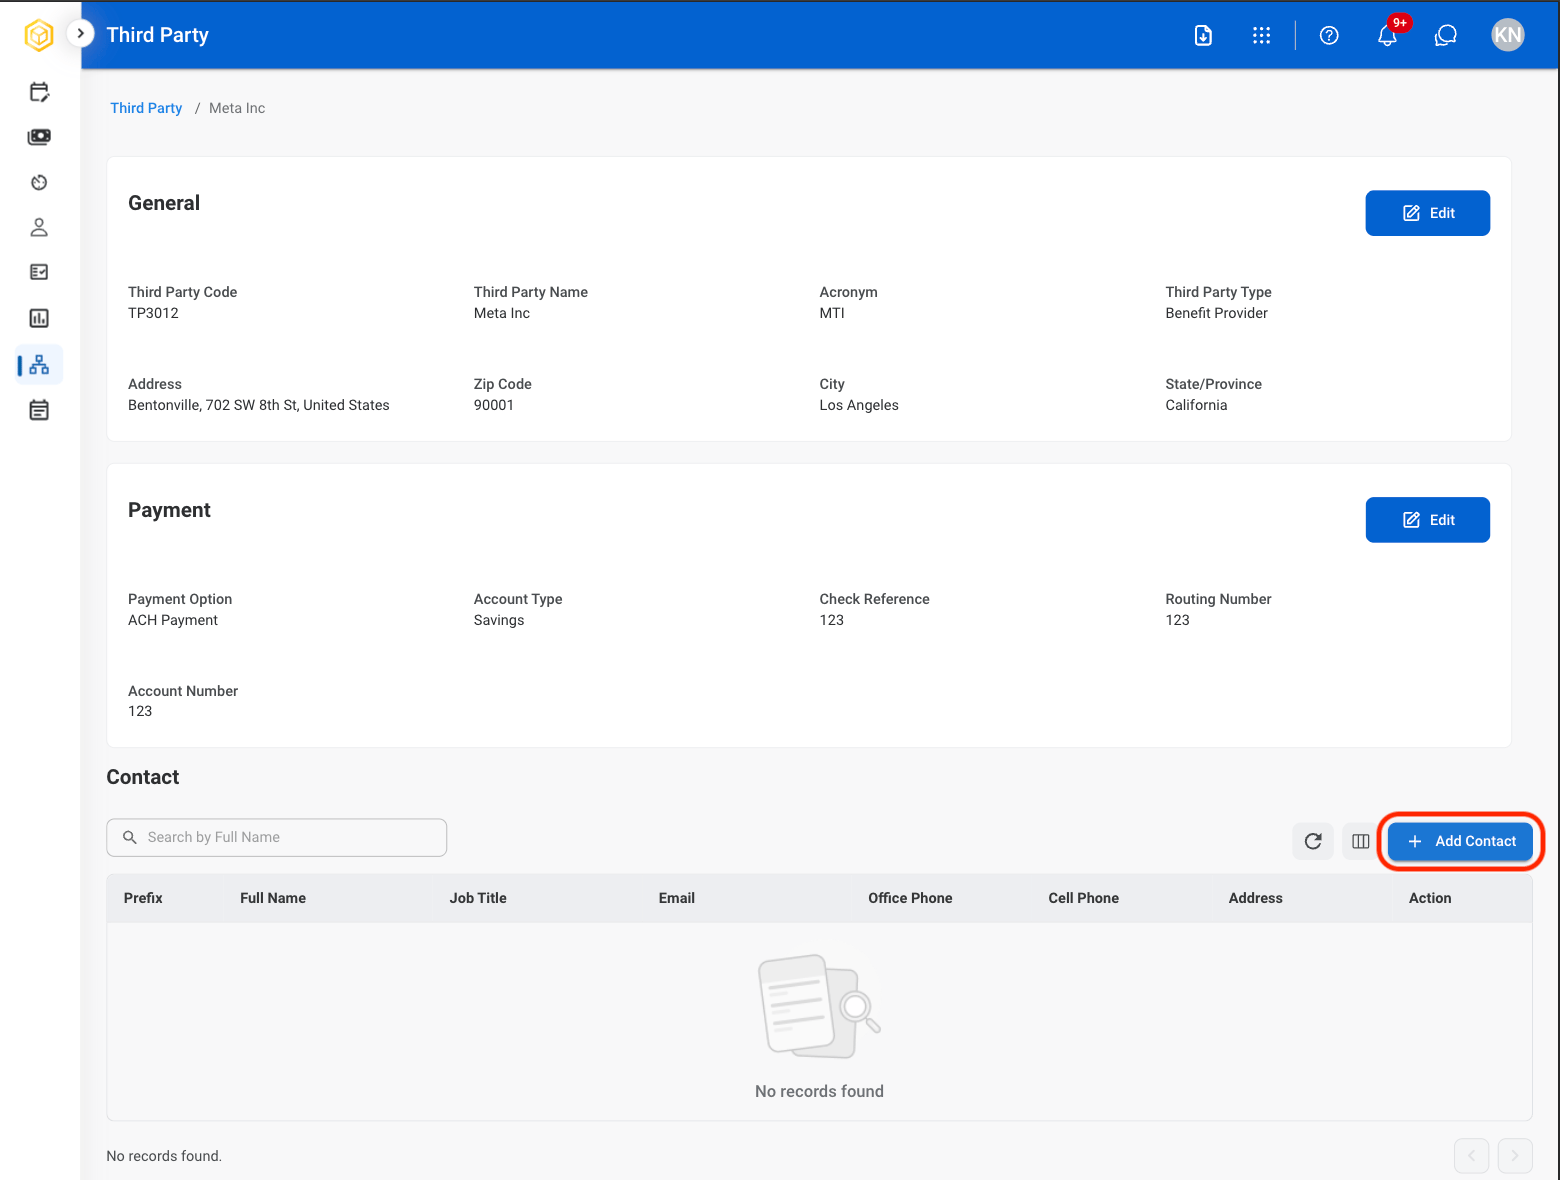Sort by Cell Phone column header
The height and width of the screenshot is (1180, 1560).
[x=1083, y=898]
